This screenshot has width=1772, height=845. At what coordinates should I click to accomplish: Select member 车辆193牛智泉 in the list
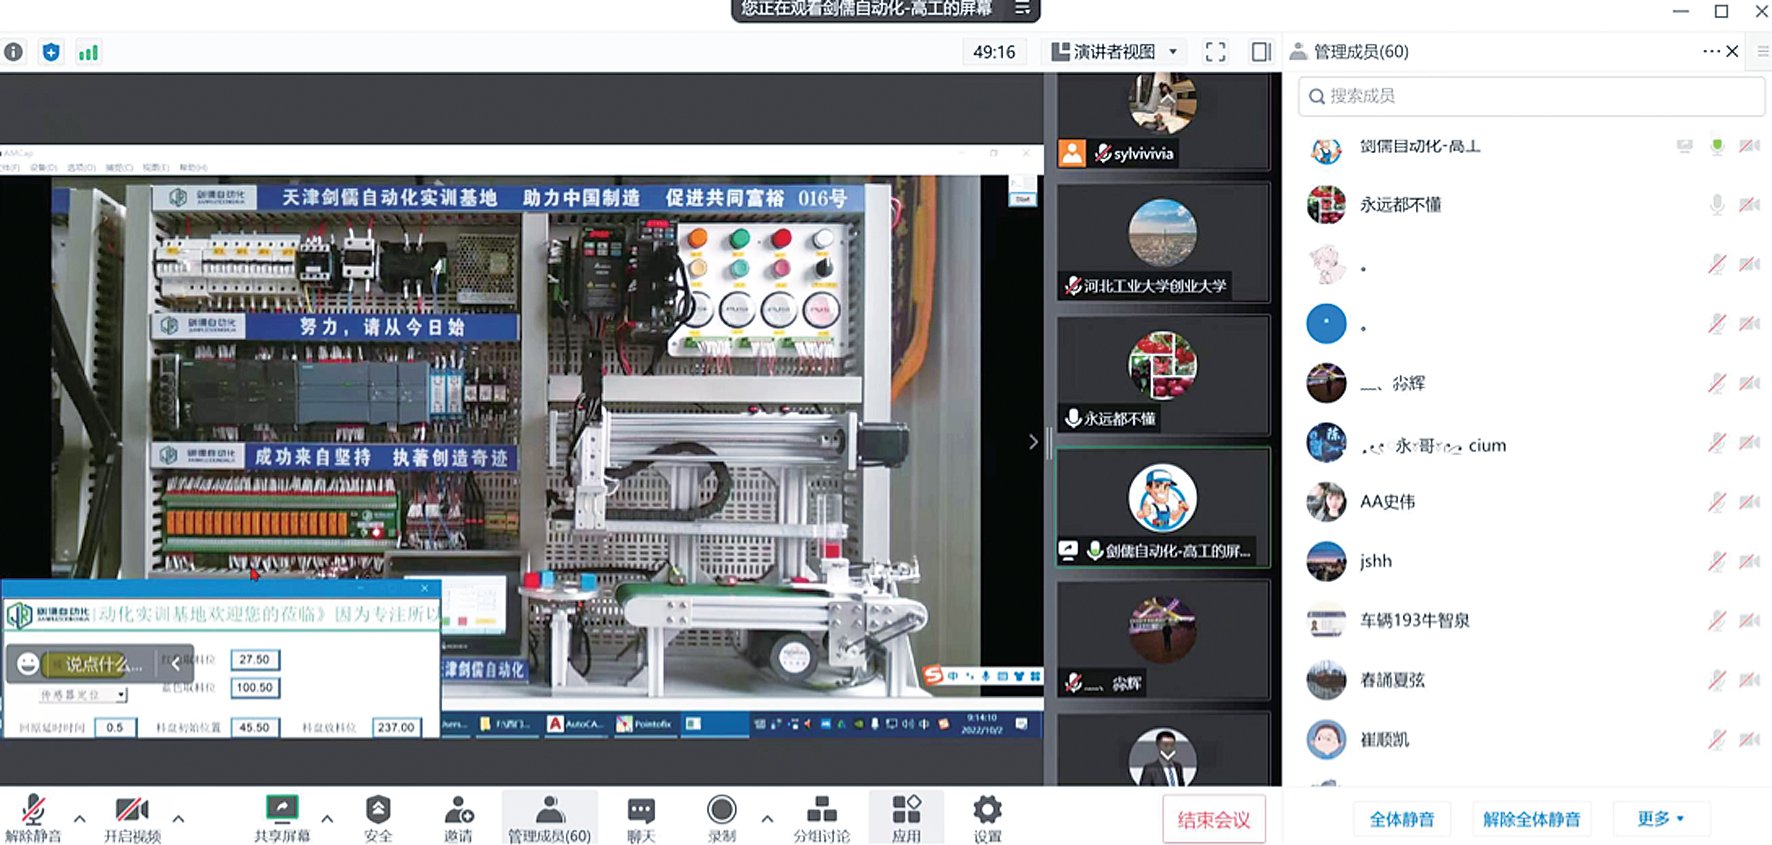point(1533,620)
